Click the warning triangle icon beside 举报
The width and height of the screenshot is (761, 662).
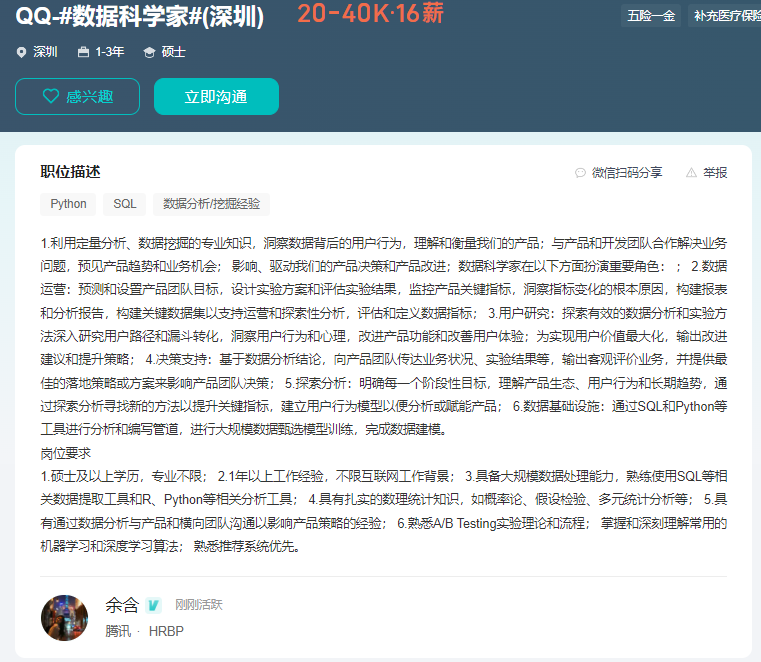pos(691,173)
